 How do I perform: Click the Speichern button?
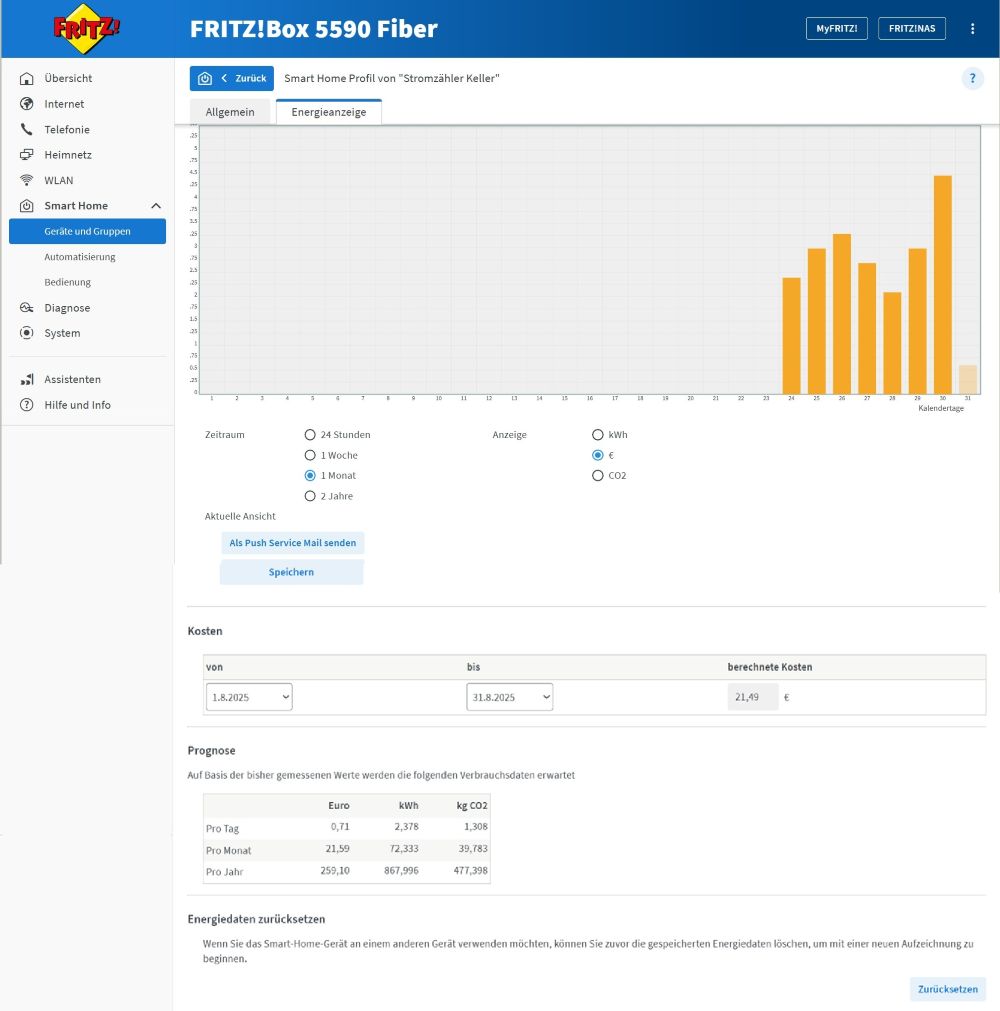click(x=291, y=572)
